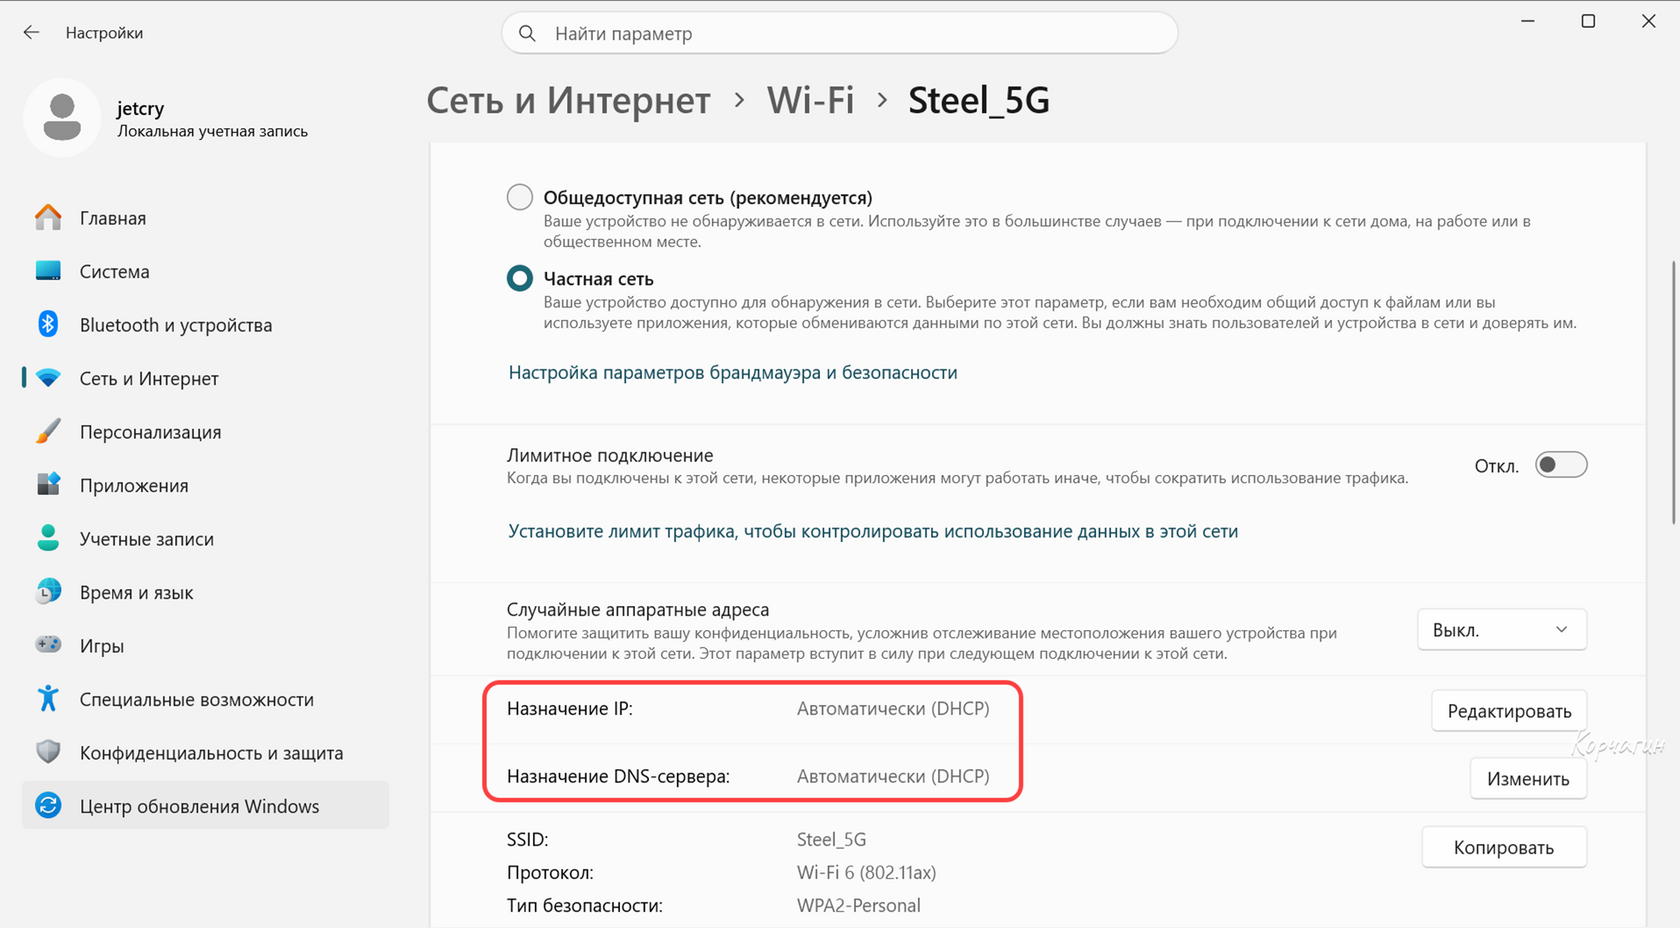Click the jetcry user avatar
Viewport: 1680px width, 928px height.
pyautogui.click(x=62, y=118)
